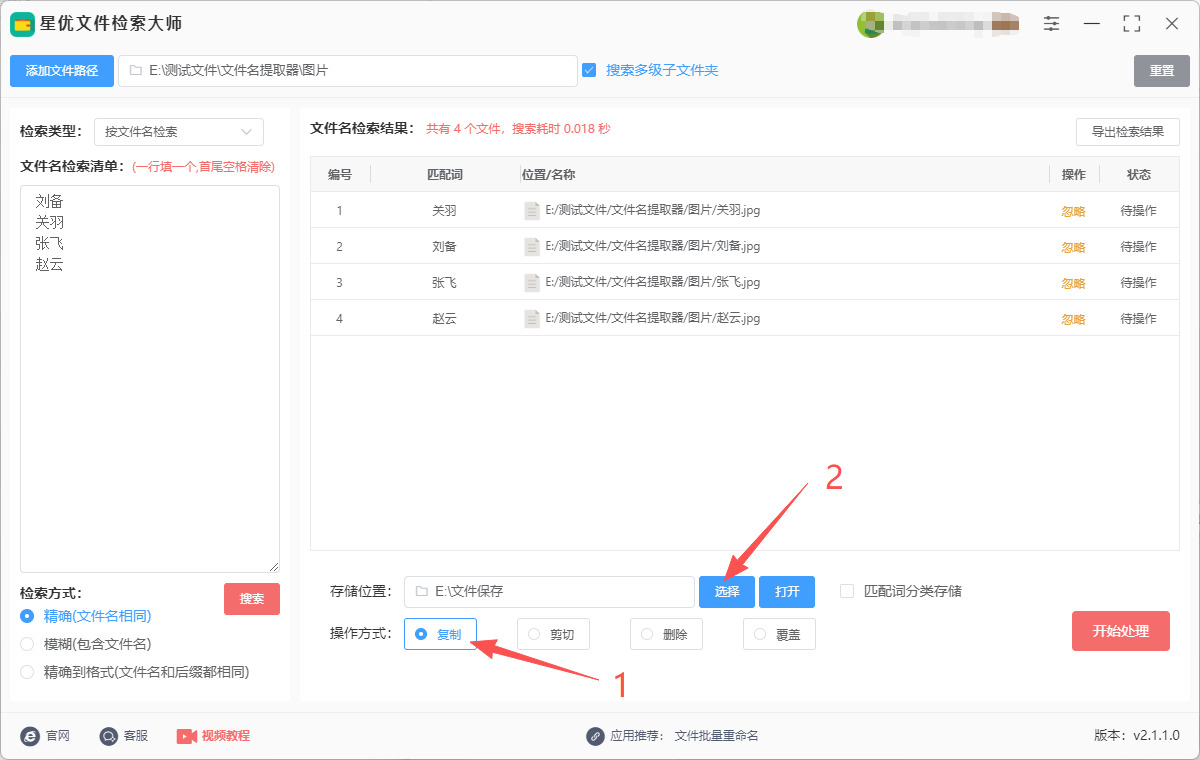This screenshot has height=760, width=1200.
Task: Click 刘备 in the search list
Action: [49, 201]
